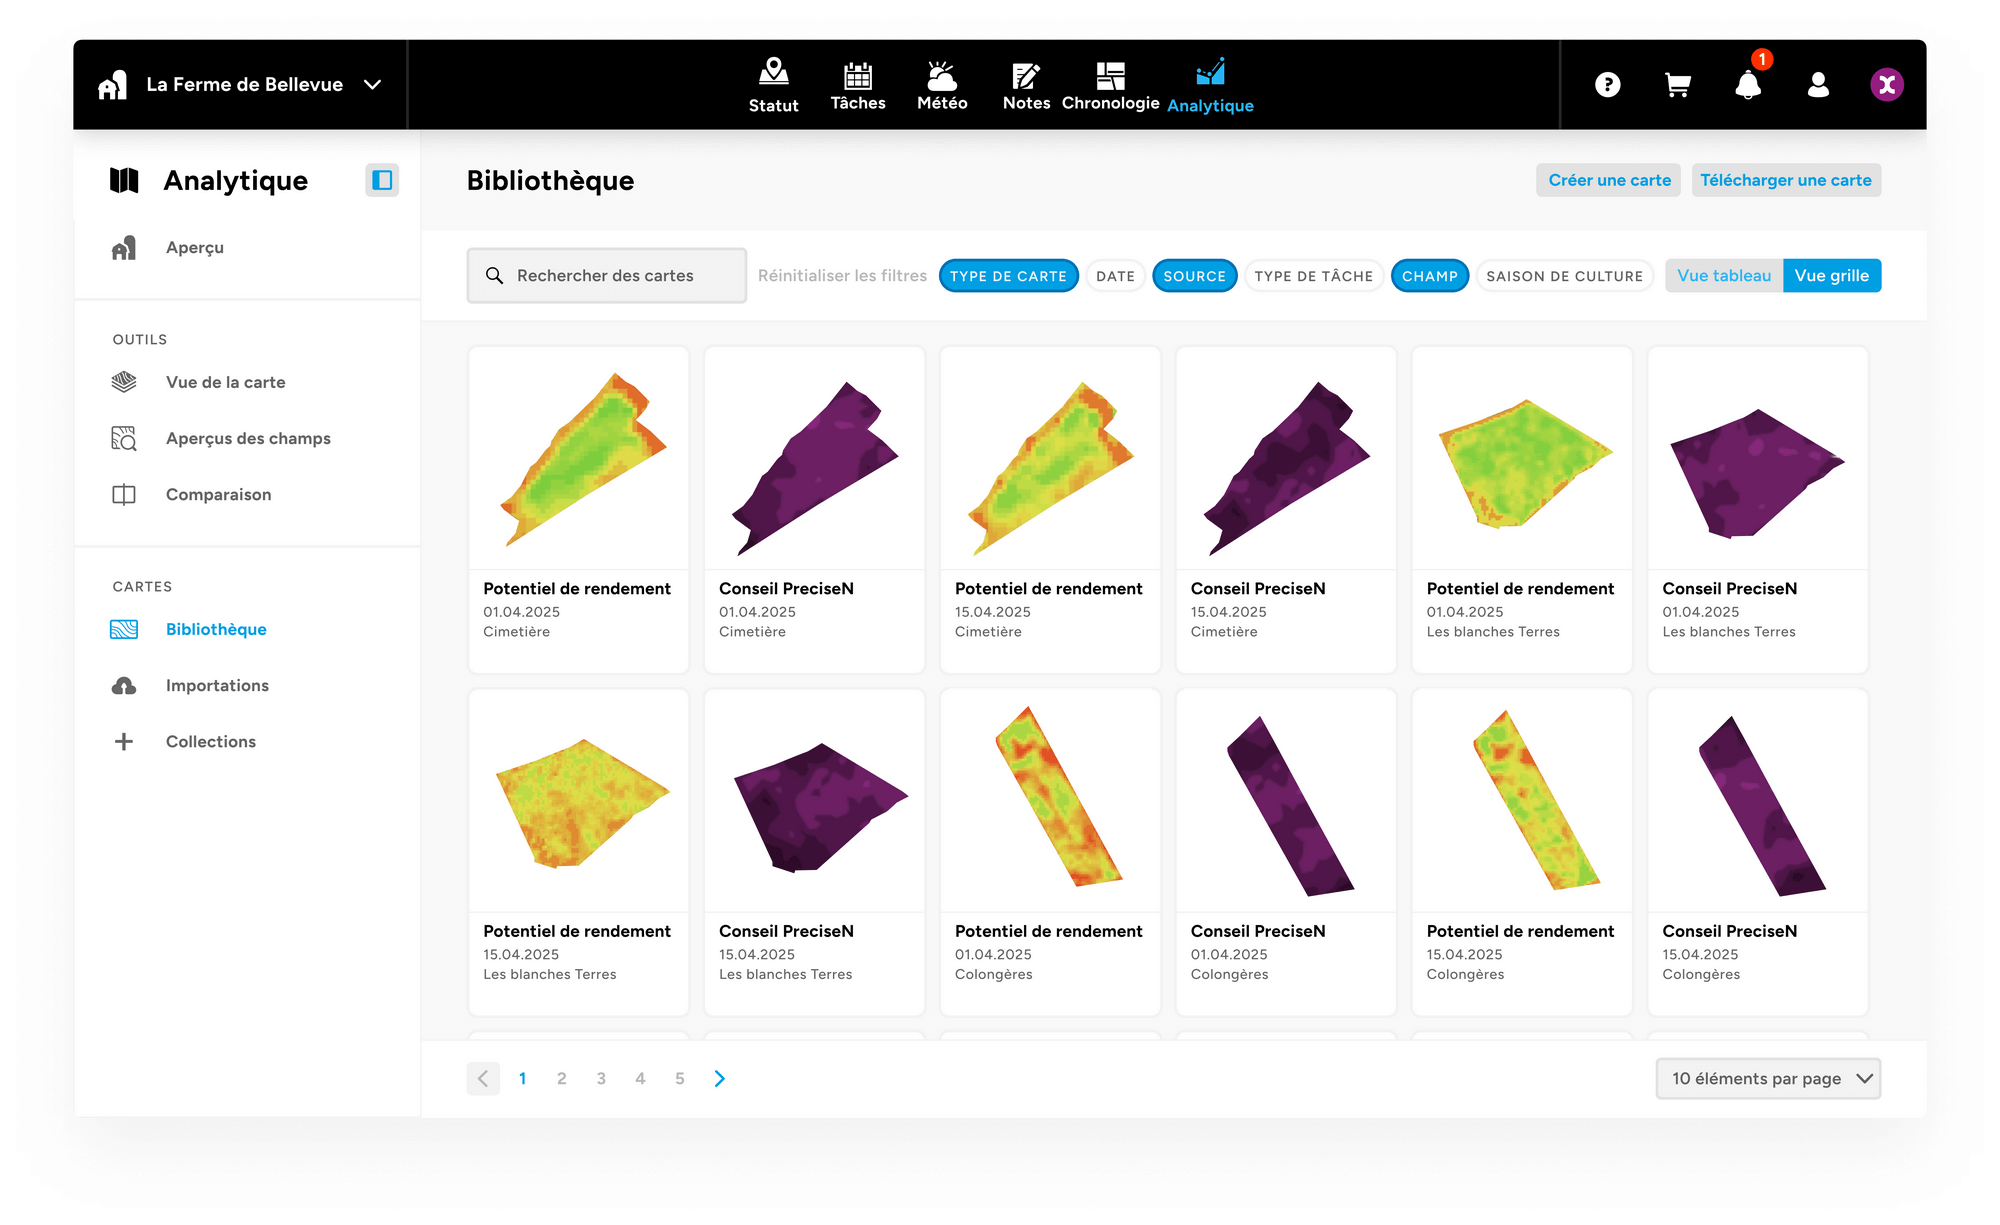
Task: Click the Comparaison tool icon
Action: coord(126,494)
